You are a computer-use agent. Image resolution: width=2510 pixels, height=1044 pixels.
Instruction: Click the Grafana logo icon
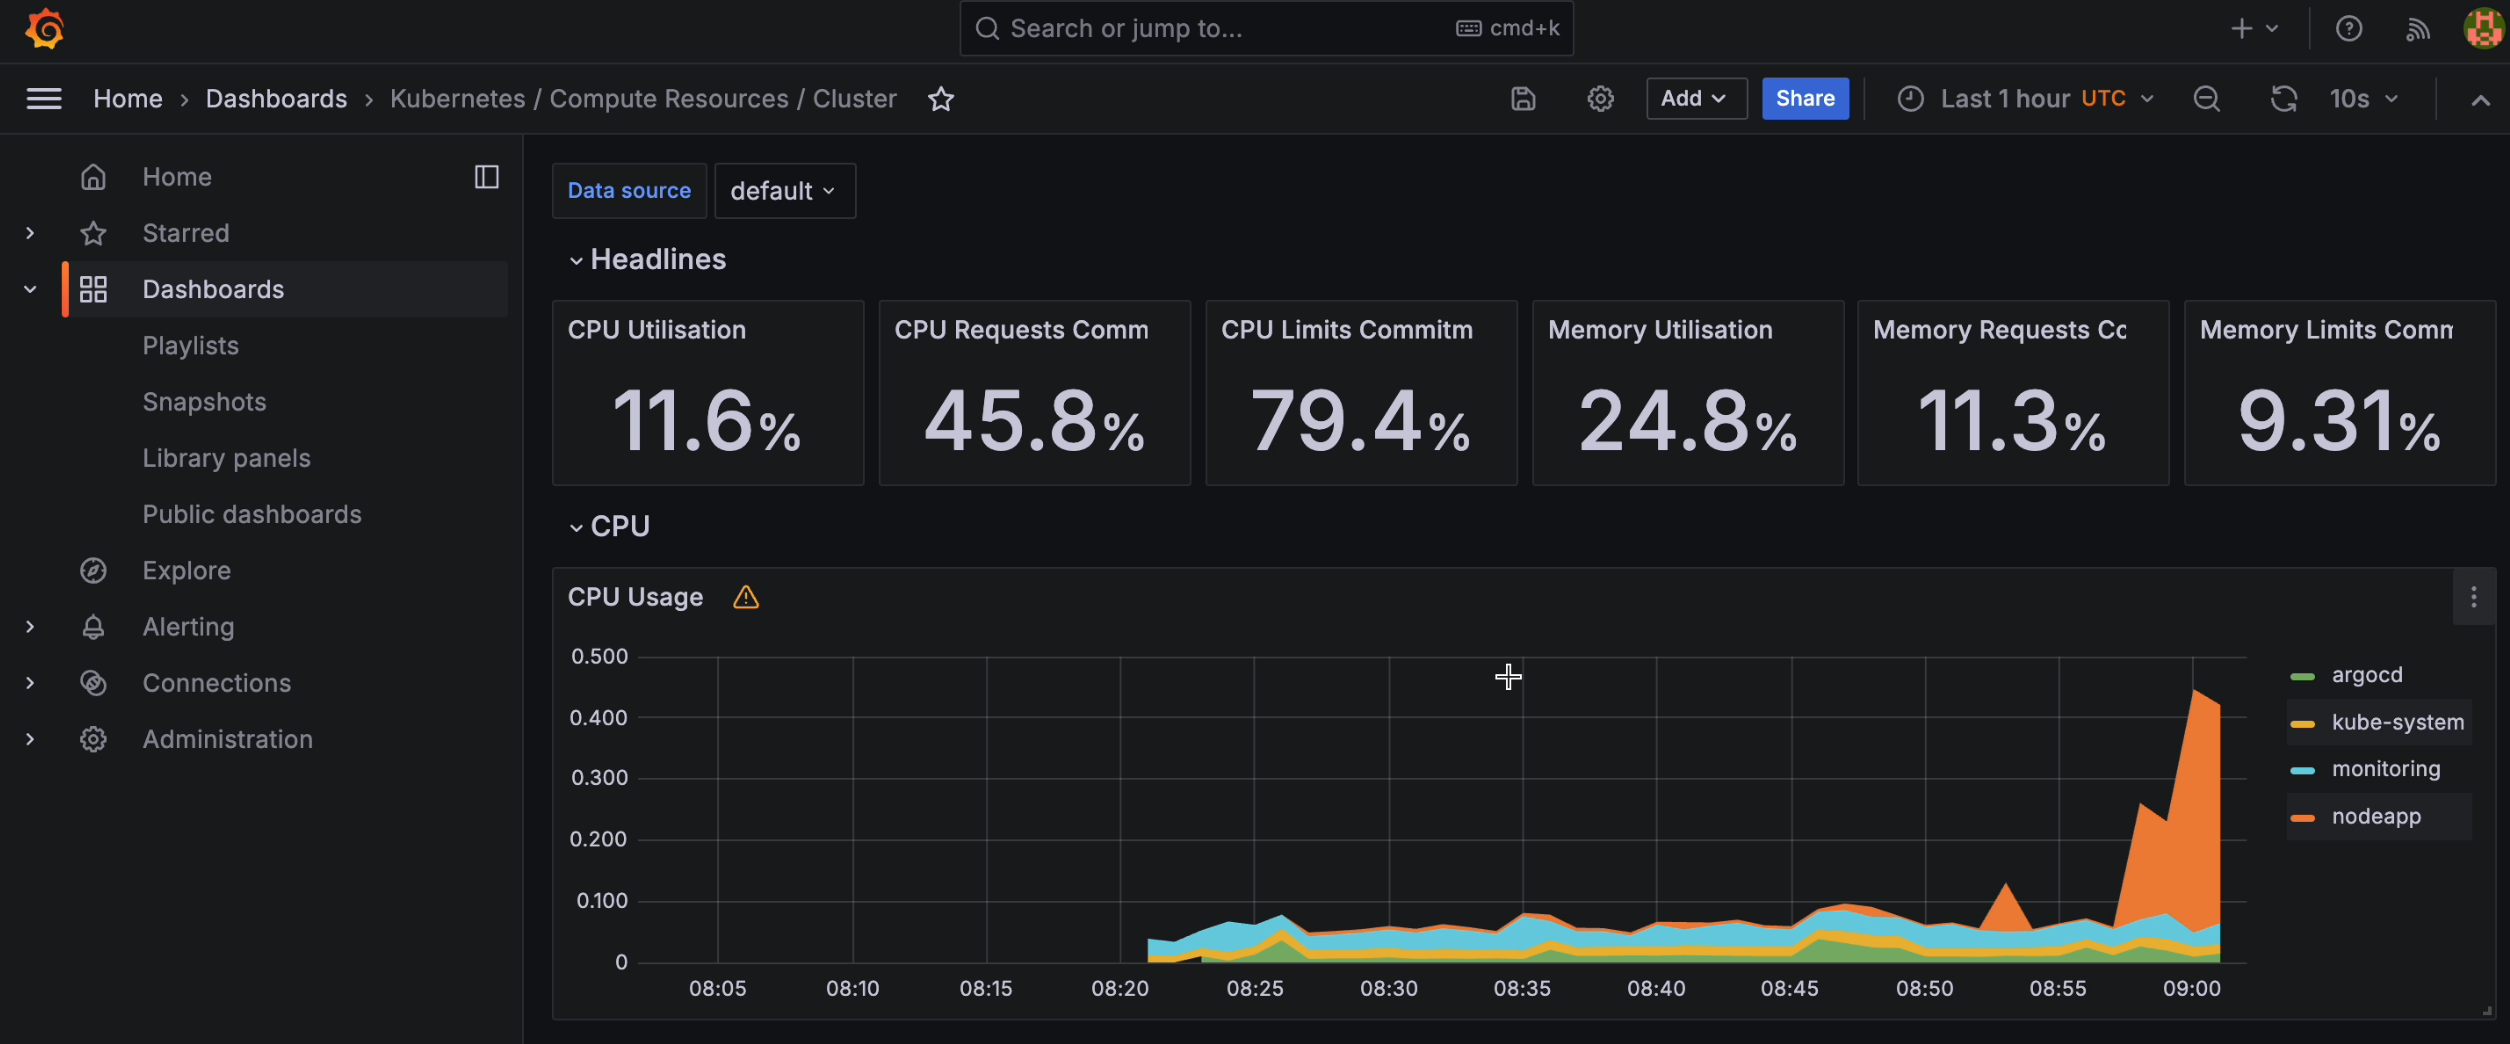pyautogui.click(x=44, y=29)
